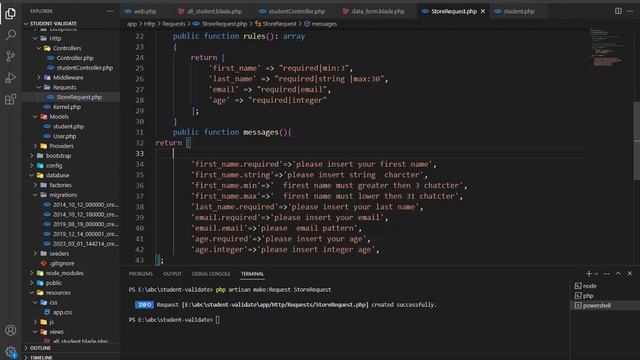The width and height of the screenshot is (640, 360).
Task: Open the Source Control view
Action: (x=11, y=56)
